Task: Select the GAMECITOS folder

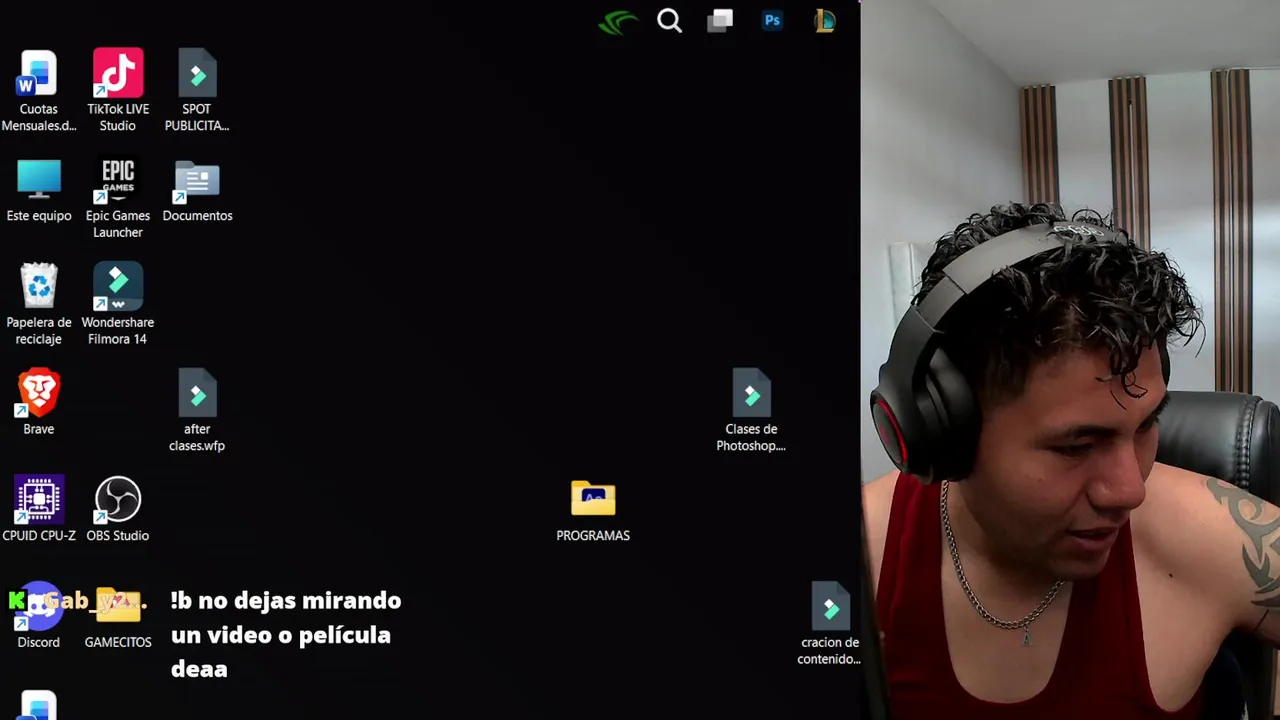Action: click(x=118, y=616)
